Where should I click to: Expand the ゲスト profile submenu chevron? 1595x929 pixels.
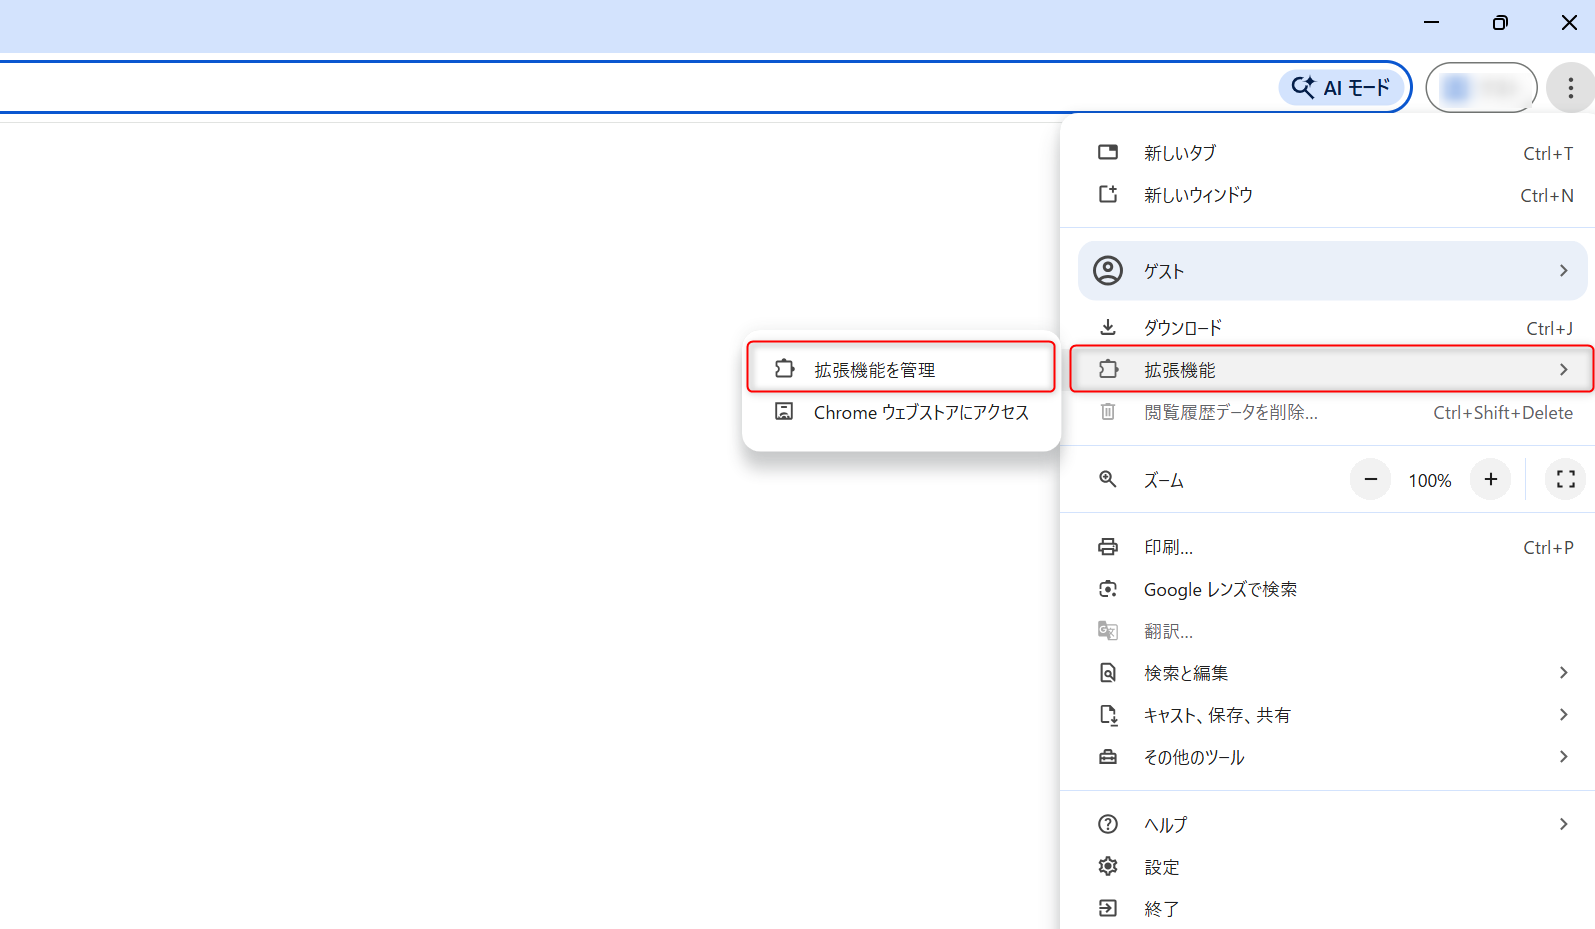pos(1563,271)
